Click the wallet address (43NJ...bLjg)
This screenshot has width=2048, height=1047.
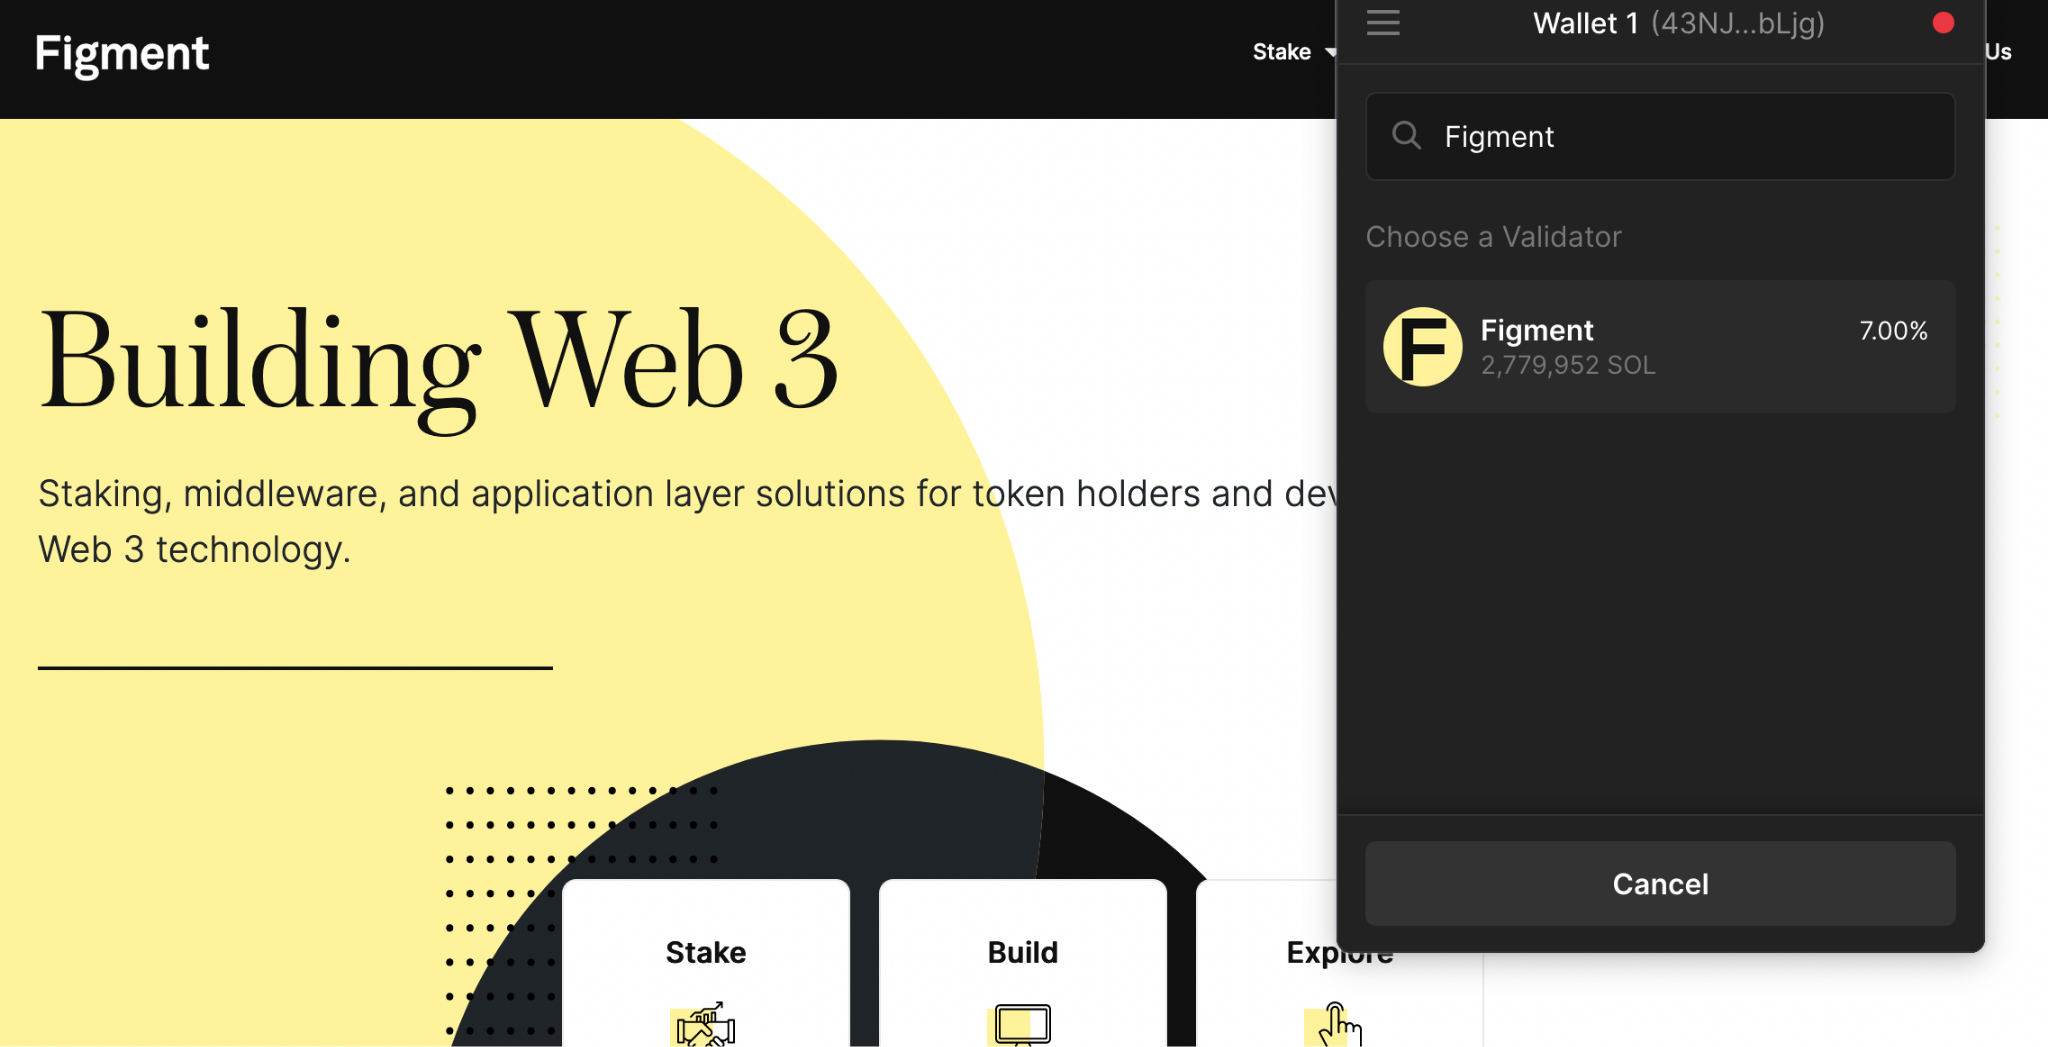1737,23
